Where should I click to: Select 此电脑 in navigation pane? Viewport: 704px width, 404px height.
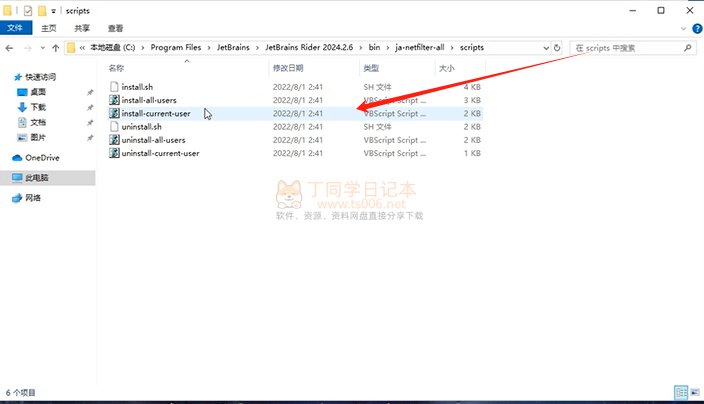pos(36,178)
